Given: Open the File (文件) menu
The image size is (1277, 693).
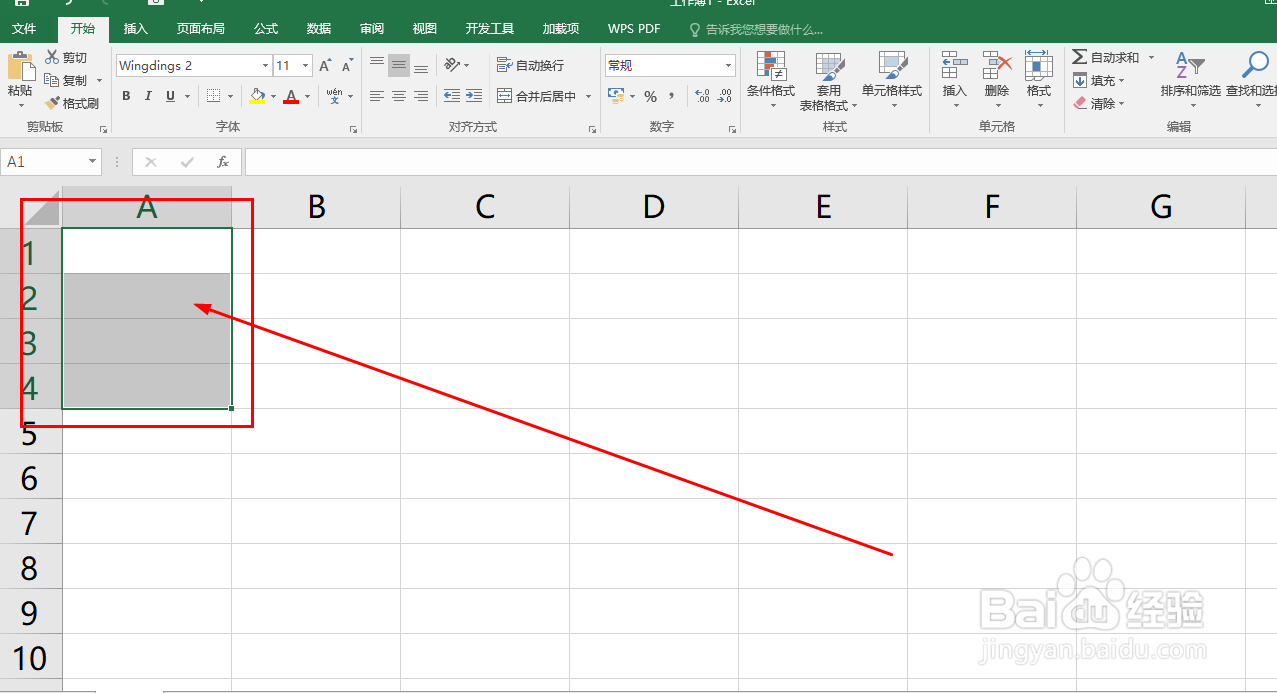Looking at the screenshot, I should 24,29.
